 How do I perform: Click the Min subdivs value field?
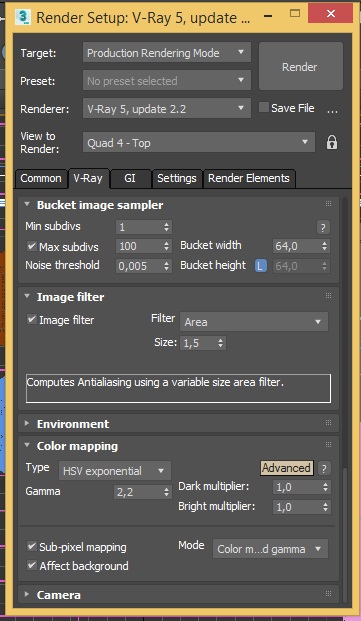point(139,227)
